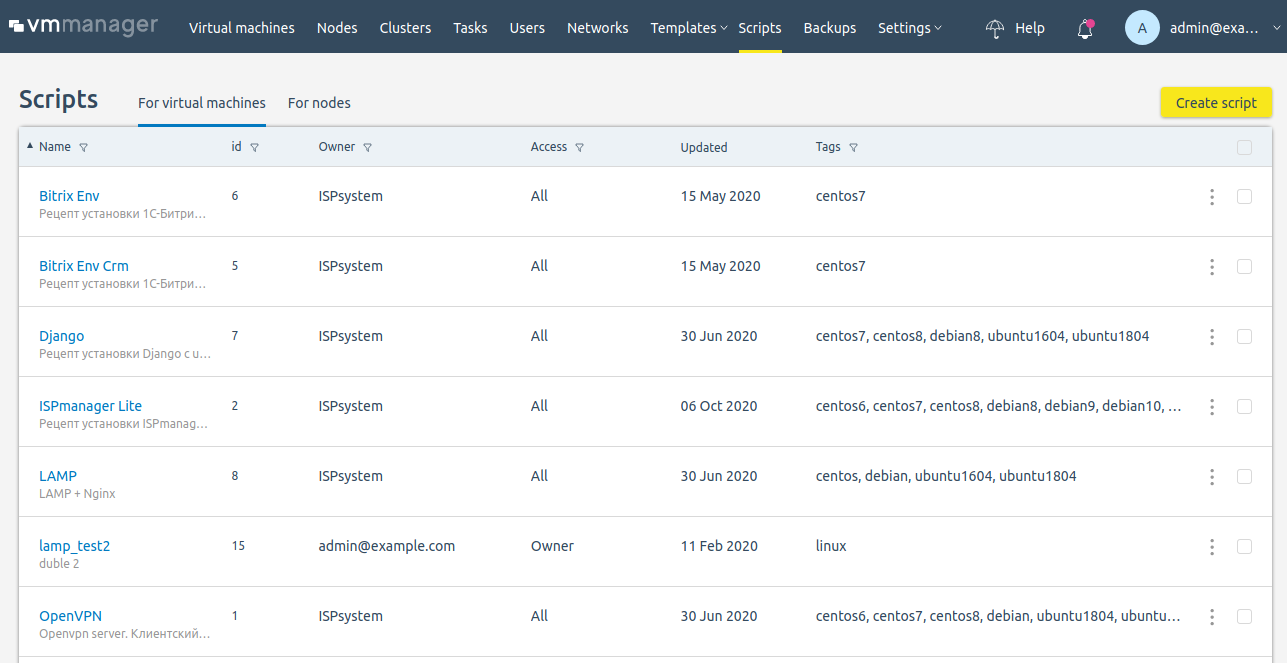Open three-dot menu for Bitrix Env Crm
Viewport: 1287px width, 663px height.
pos(1212,267)
